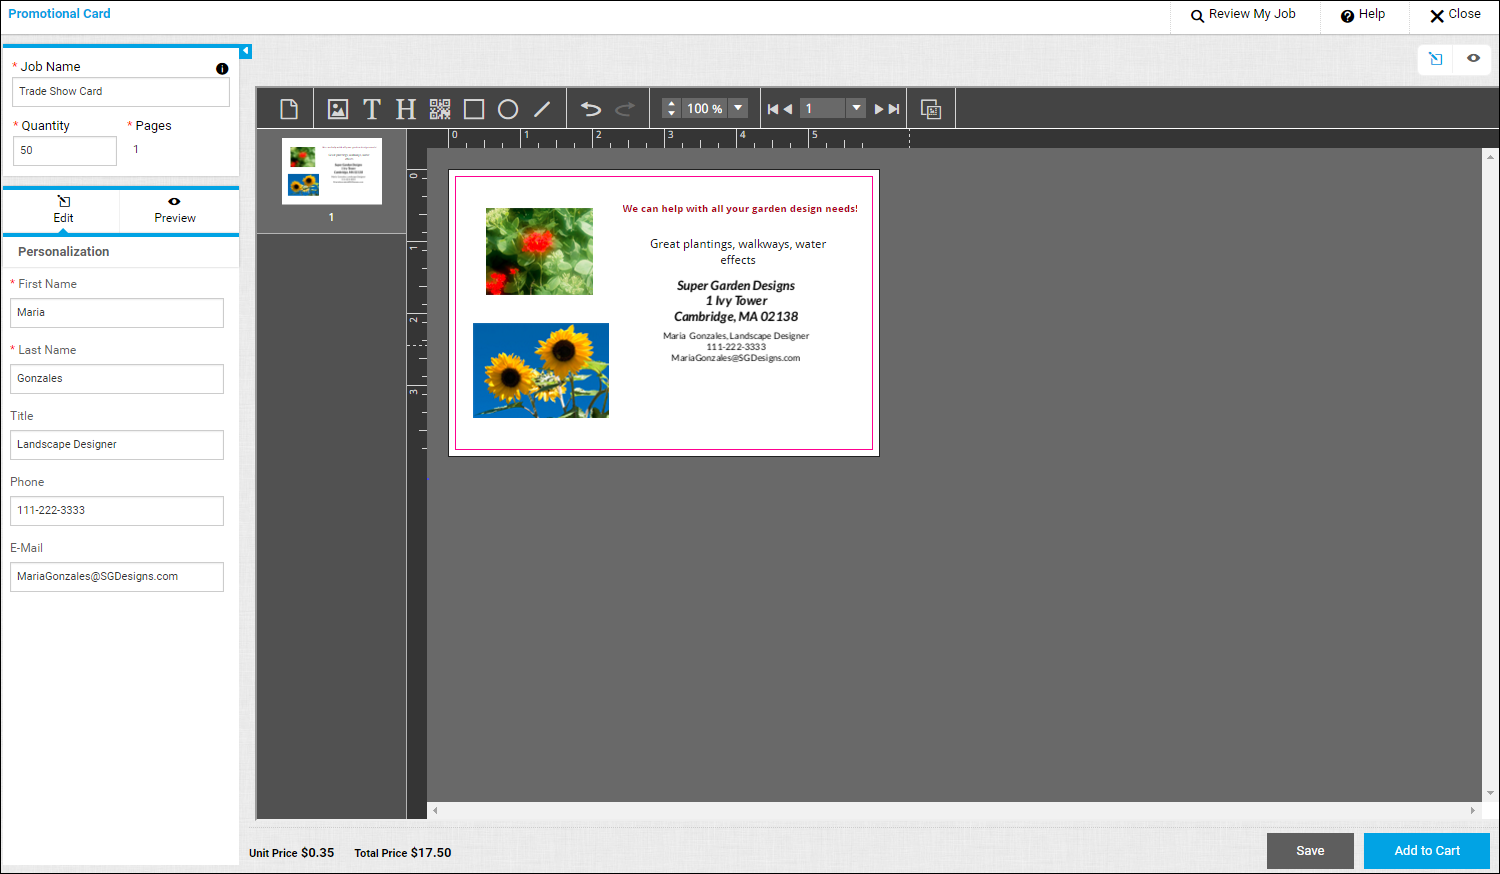
Task: Click Review My Job
Action: coord(1243,15)
